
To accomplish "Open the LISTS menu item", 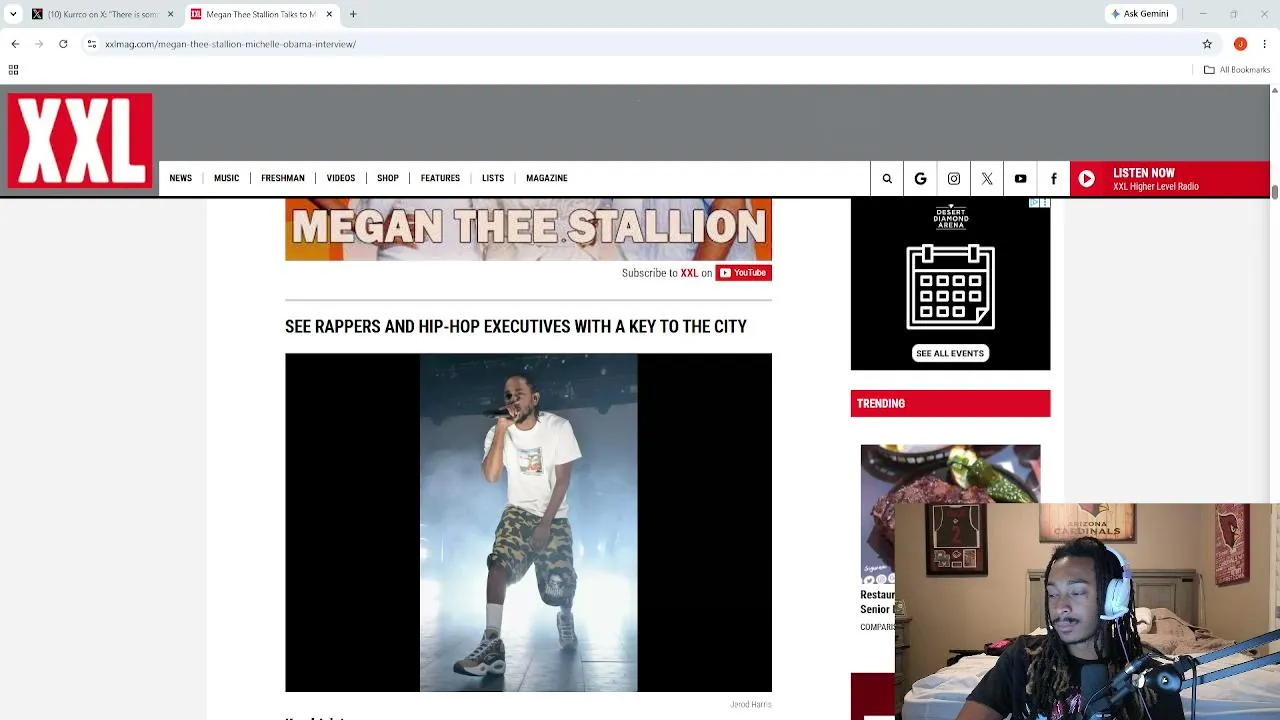I will click(493, 178).
